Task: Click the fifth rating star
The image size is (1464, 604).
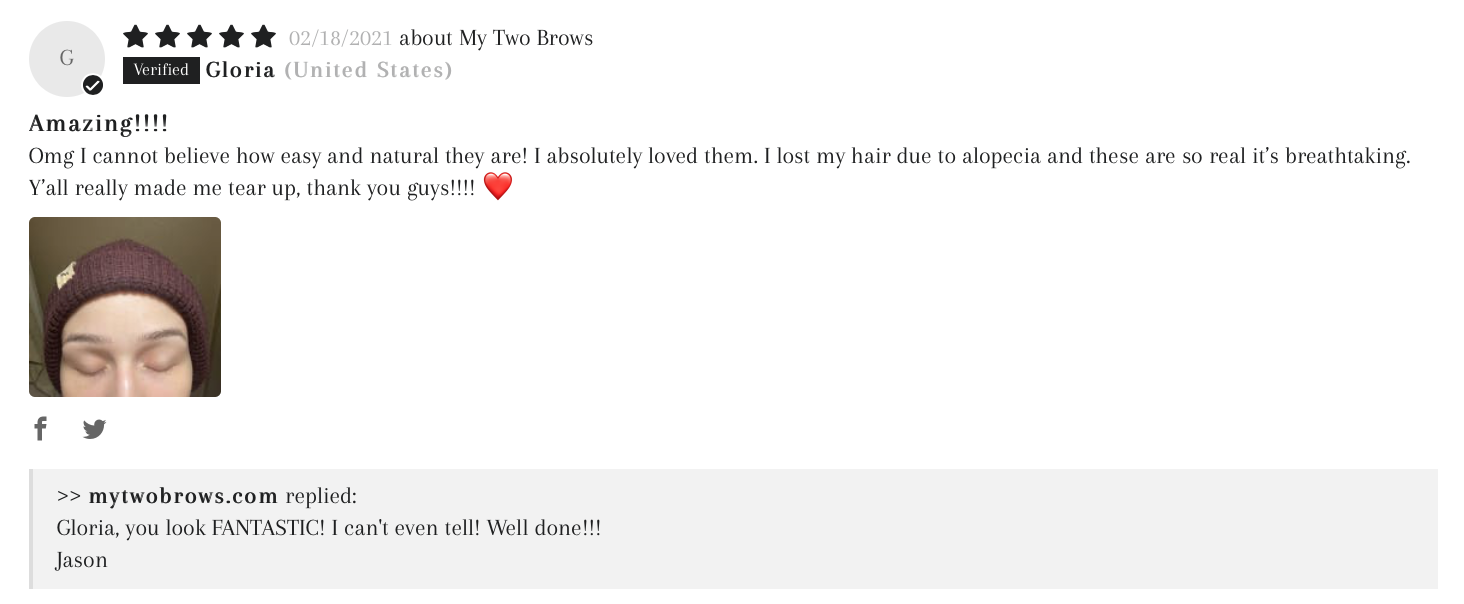Action: point(263,37)
